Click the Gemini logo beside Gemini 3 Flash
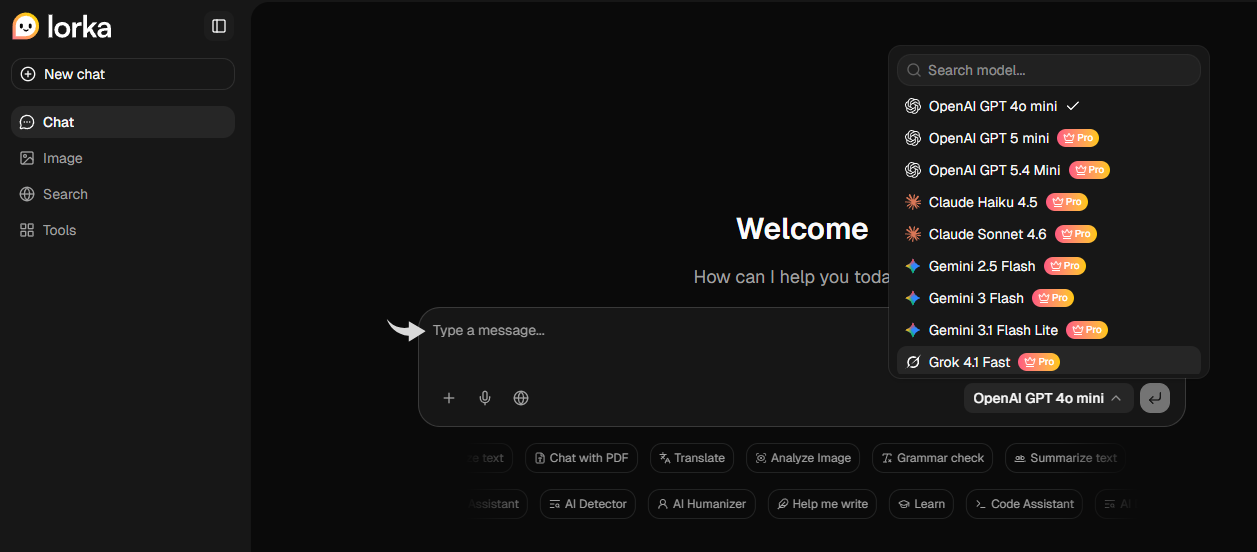 pos(913,298)
